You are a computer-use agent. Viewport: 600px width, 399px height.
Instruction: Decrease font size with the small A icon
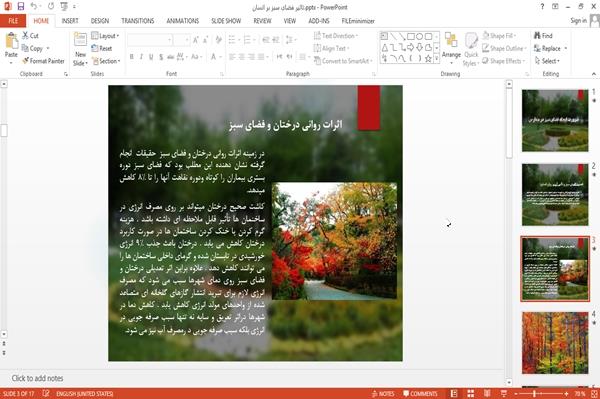point(205,40)
